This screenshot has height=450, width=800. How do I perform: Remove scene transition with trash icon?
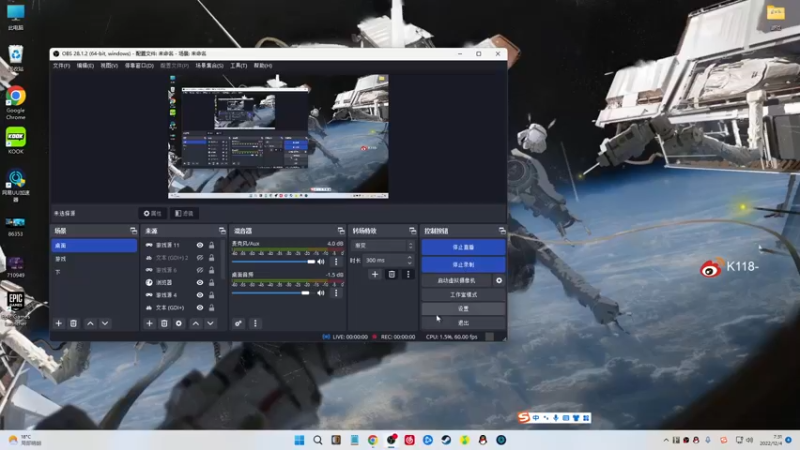pyautogui.click(x=391, y=274)
